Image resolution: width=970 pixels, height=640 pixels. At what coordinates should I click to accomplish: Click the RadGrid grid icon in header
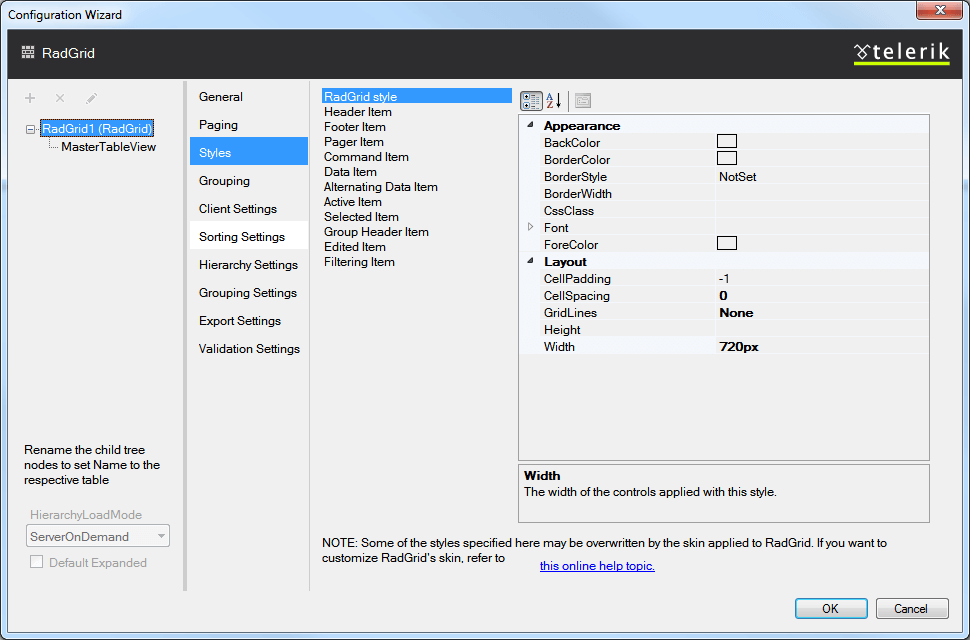28,53
